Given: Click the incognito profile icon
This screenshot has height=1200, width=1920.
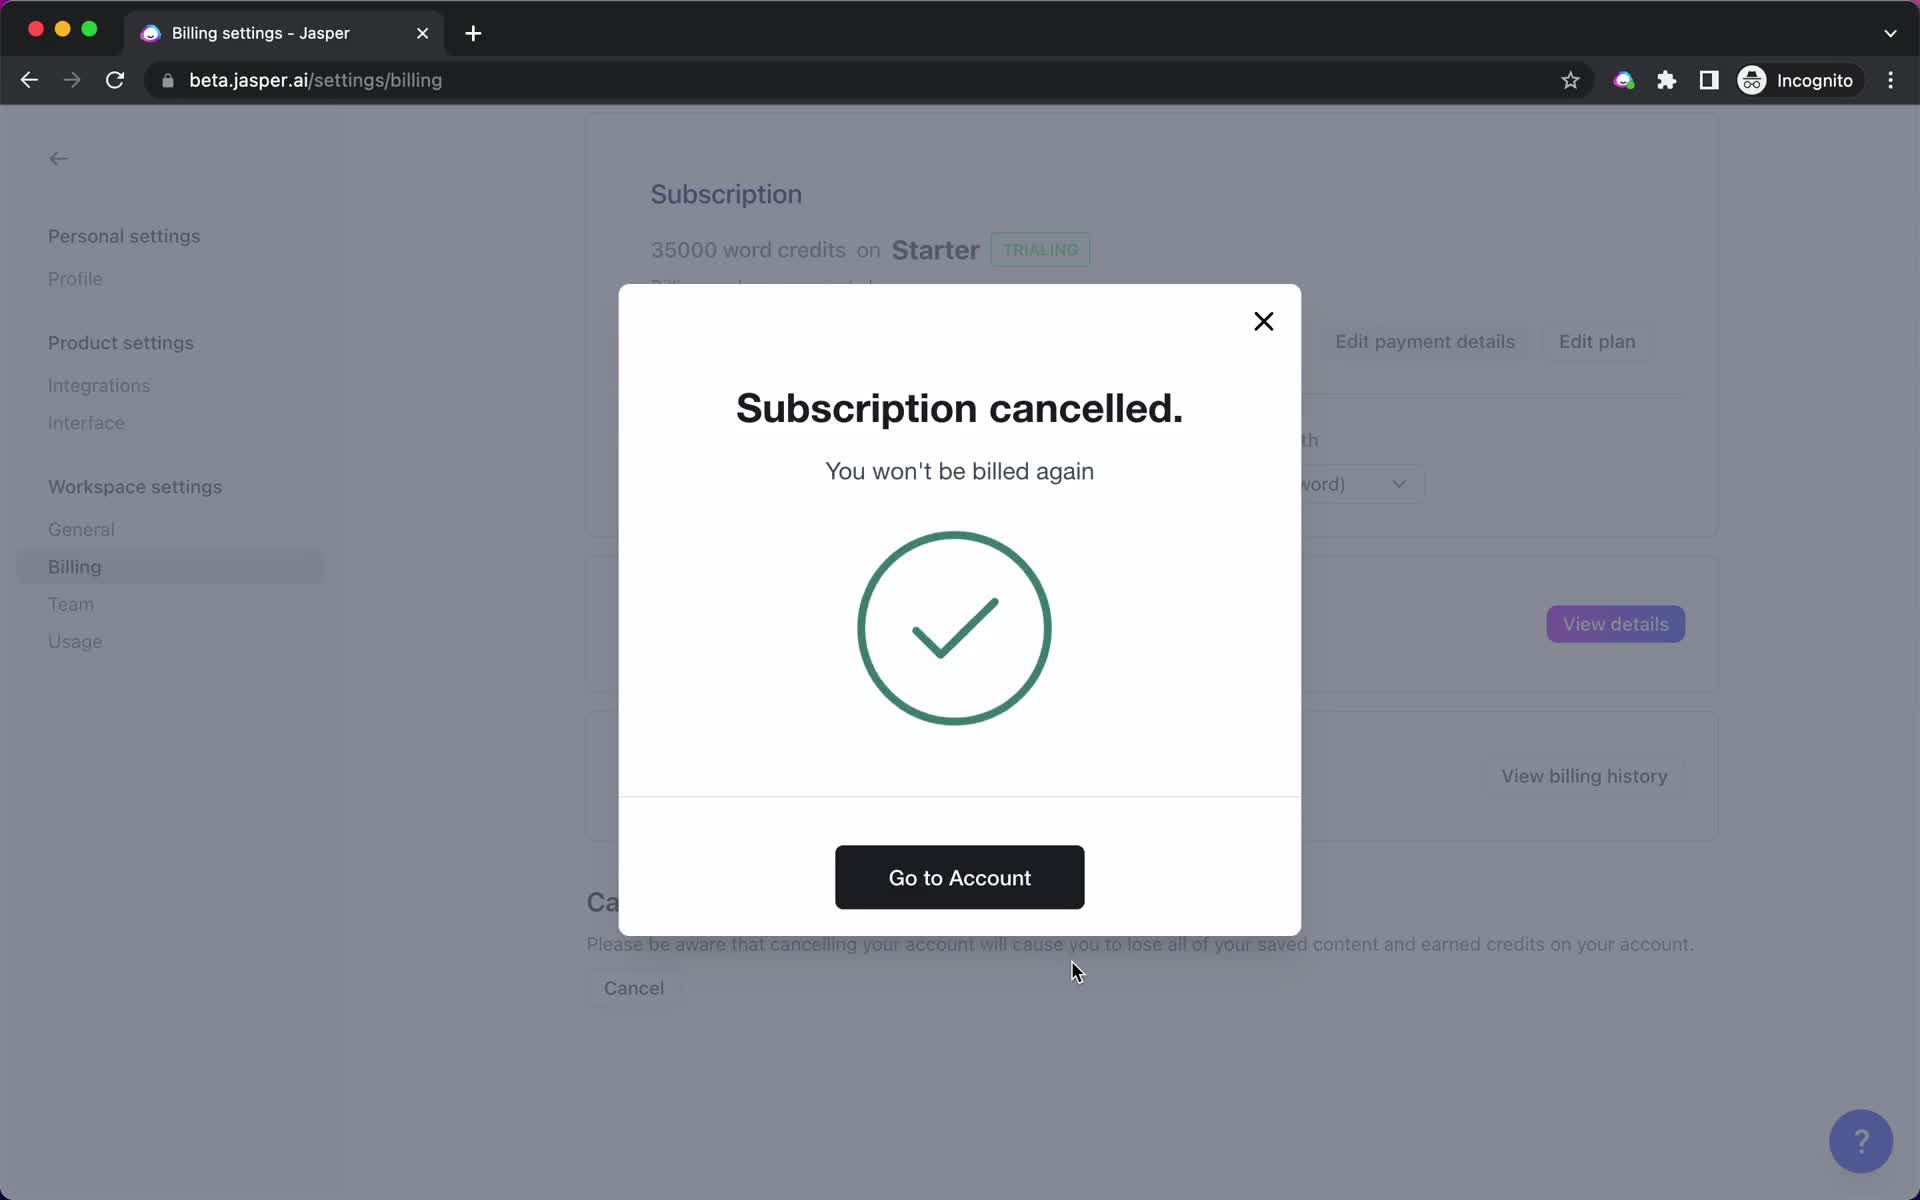Looking at the screenshot, I should (1753, 80).
